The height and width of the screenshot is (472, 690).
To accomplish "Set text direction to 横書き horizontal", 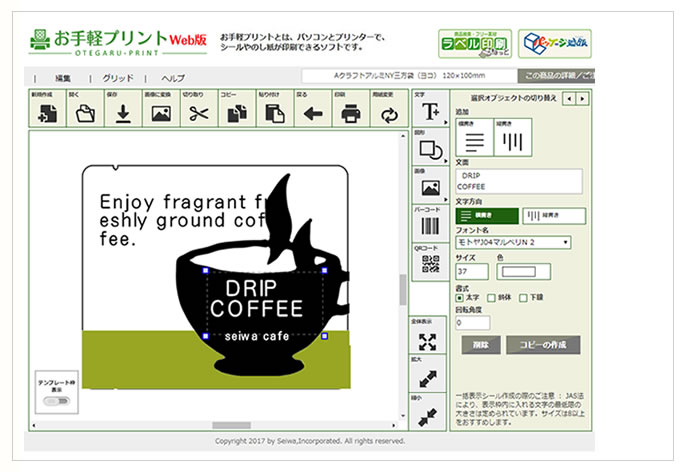I will [x=487, y=216].
